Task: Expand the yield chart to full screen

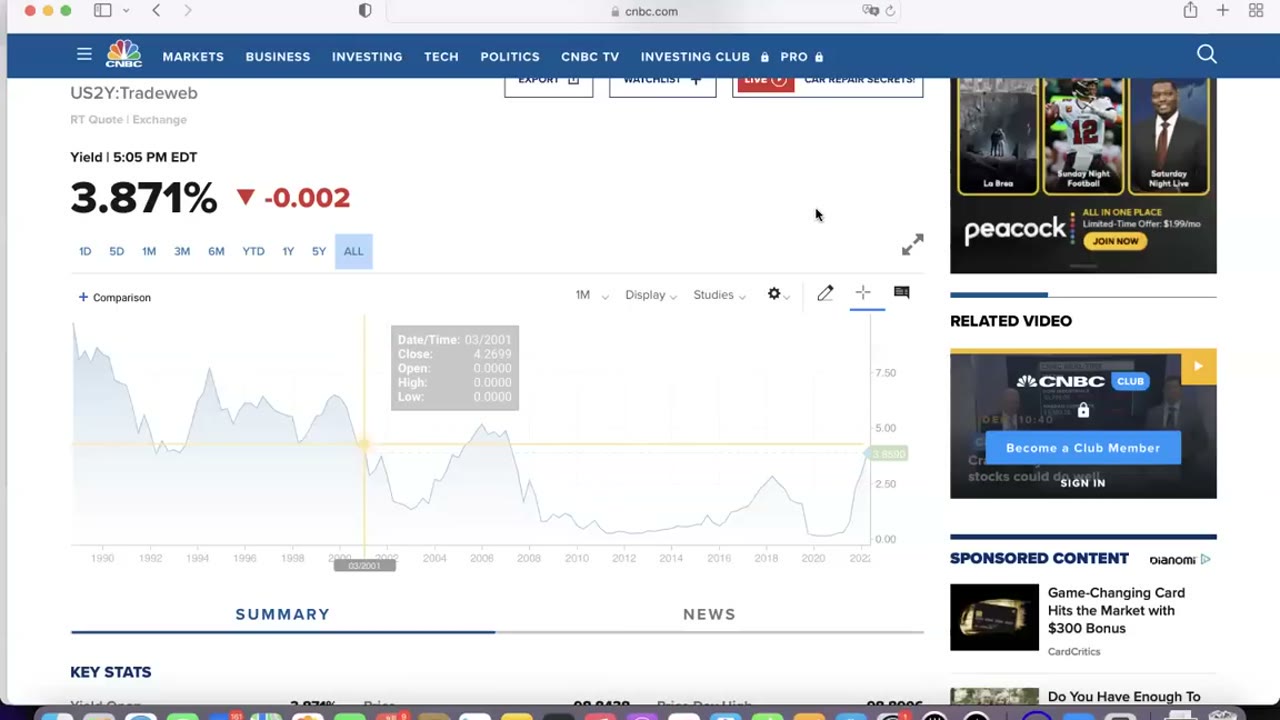Action: pos(912,245)
